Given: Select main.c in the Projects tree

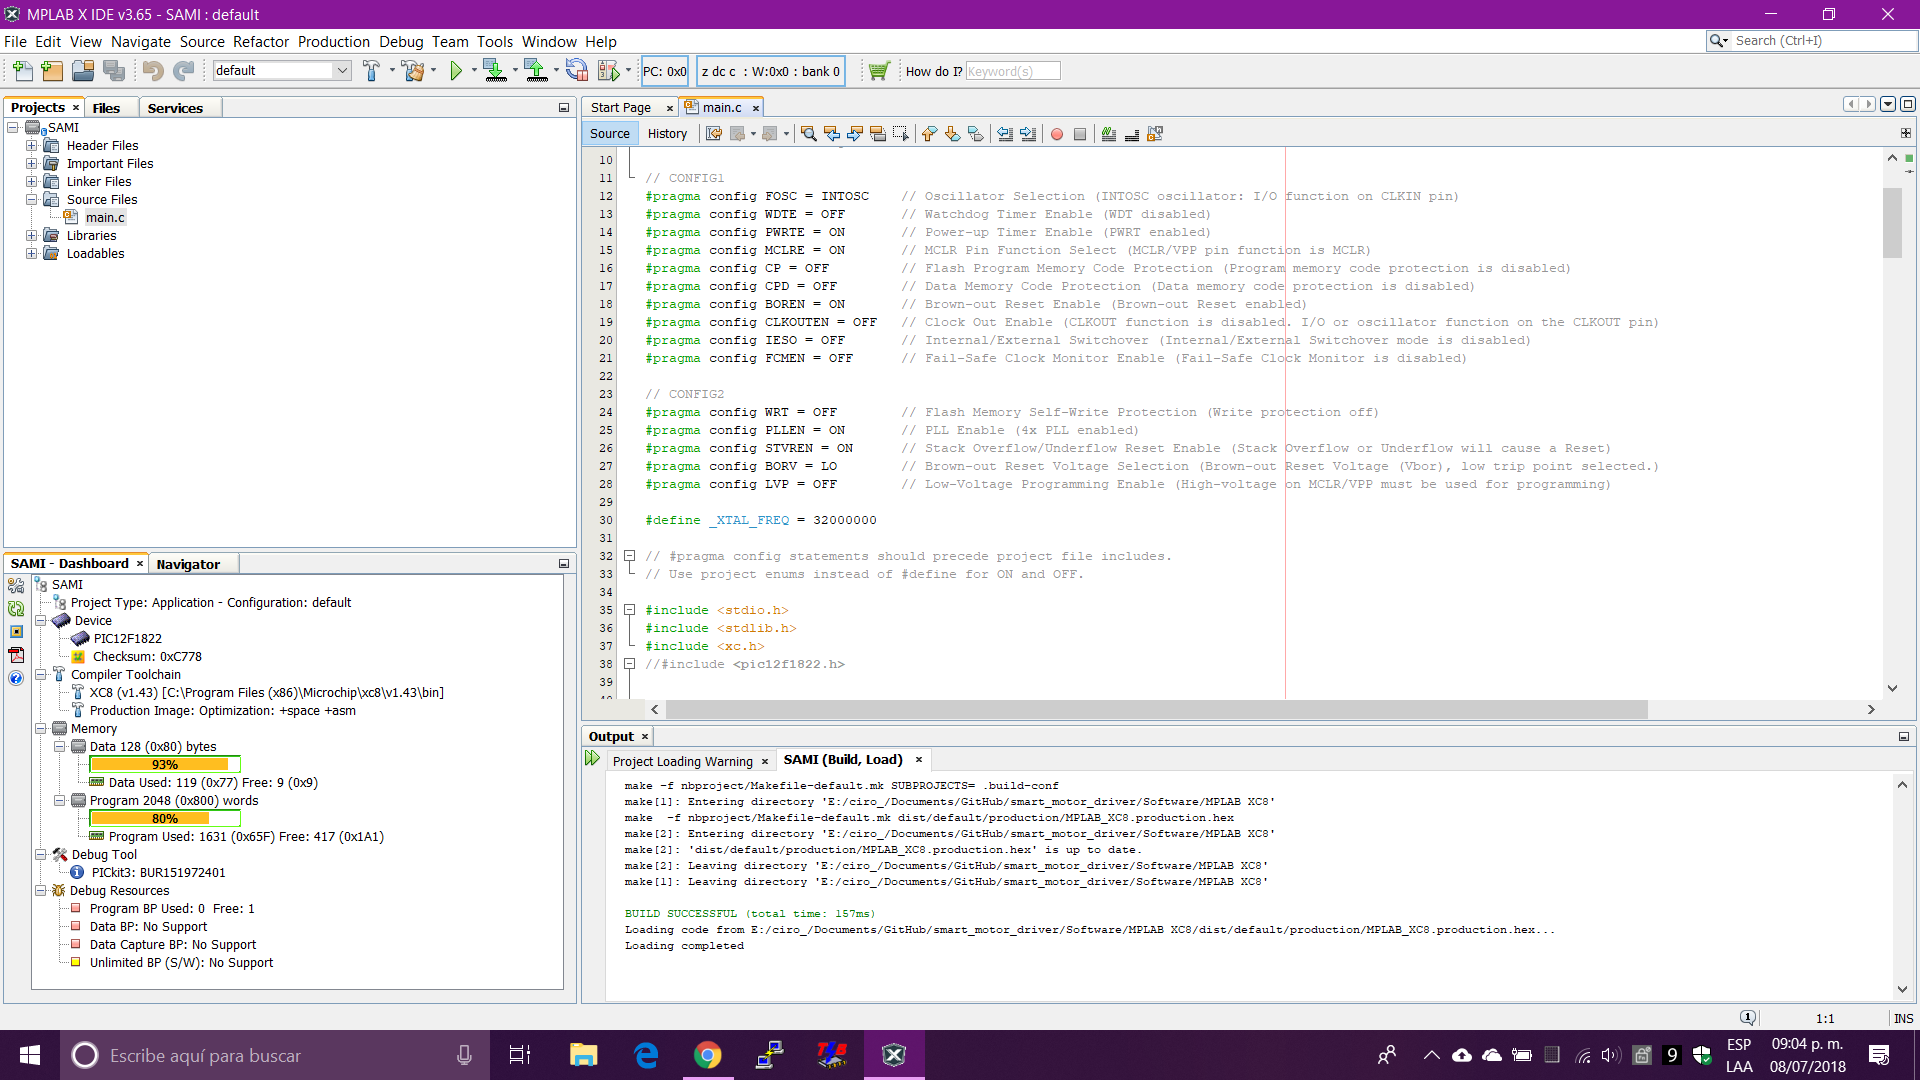Looking at the screenshot, I should [x=105, y=218].
